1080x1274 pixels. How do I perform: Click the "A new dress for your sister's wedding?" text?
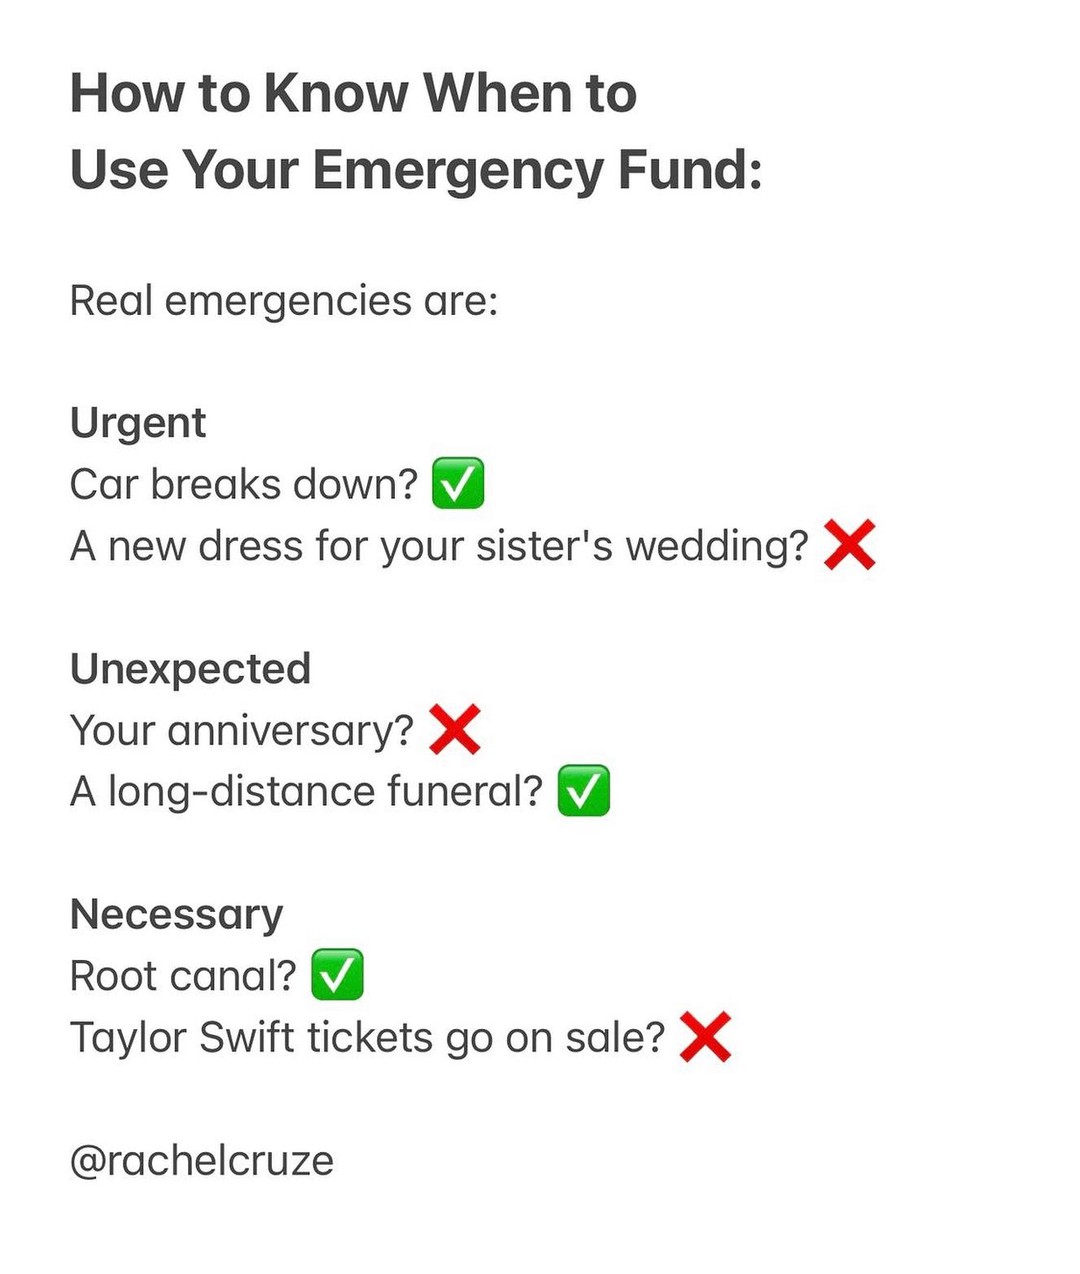point(439,546)
